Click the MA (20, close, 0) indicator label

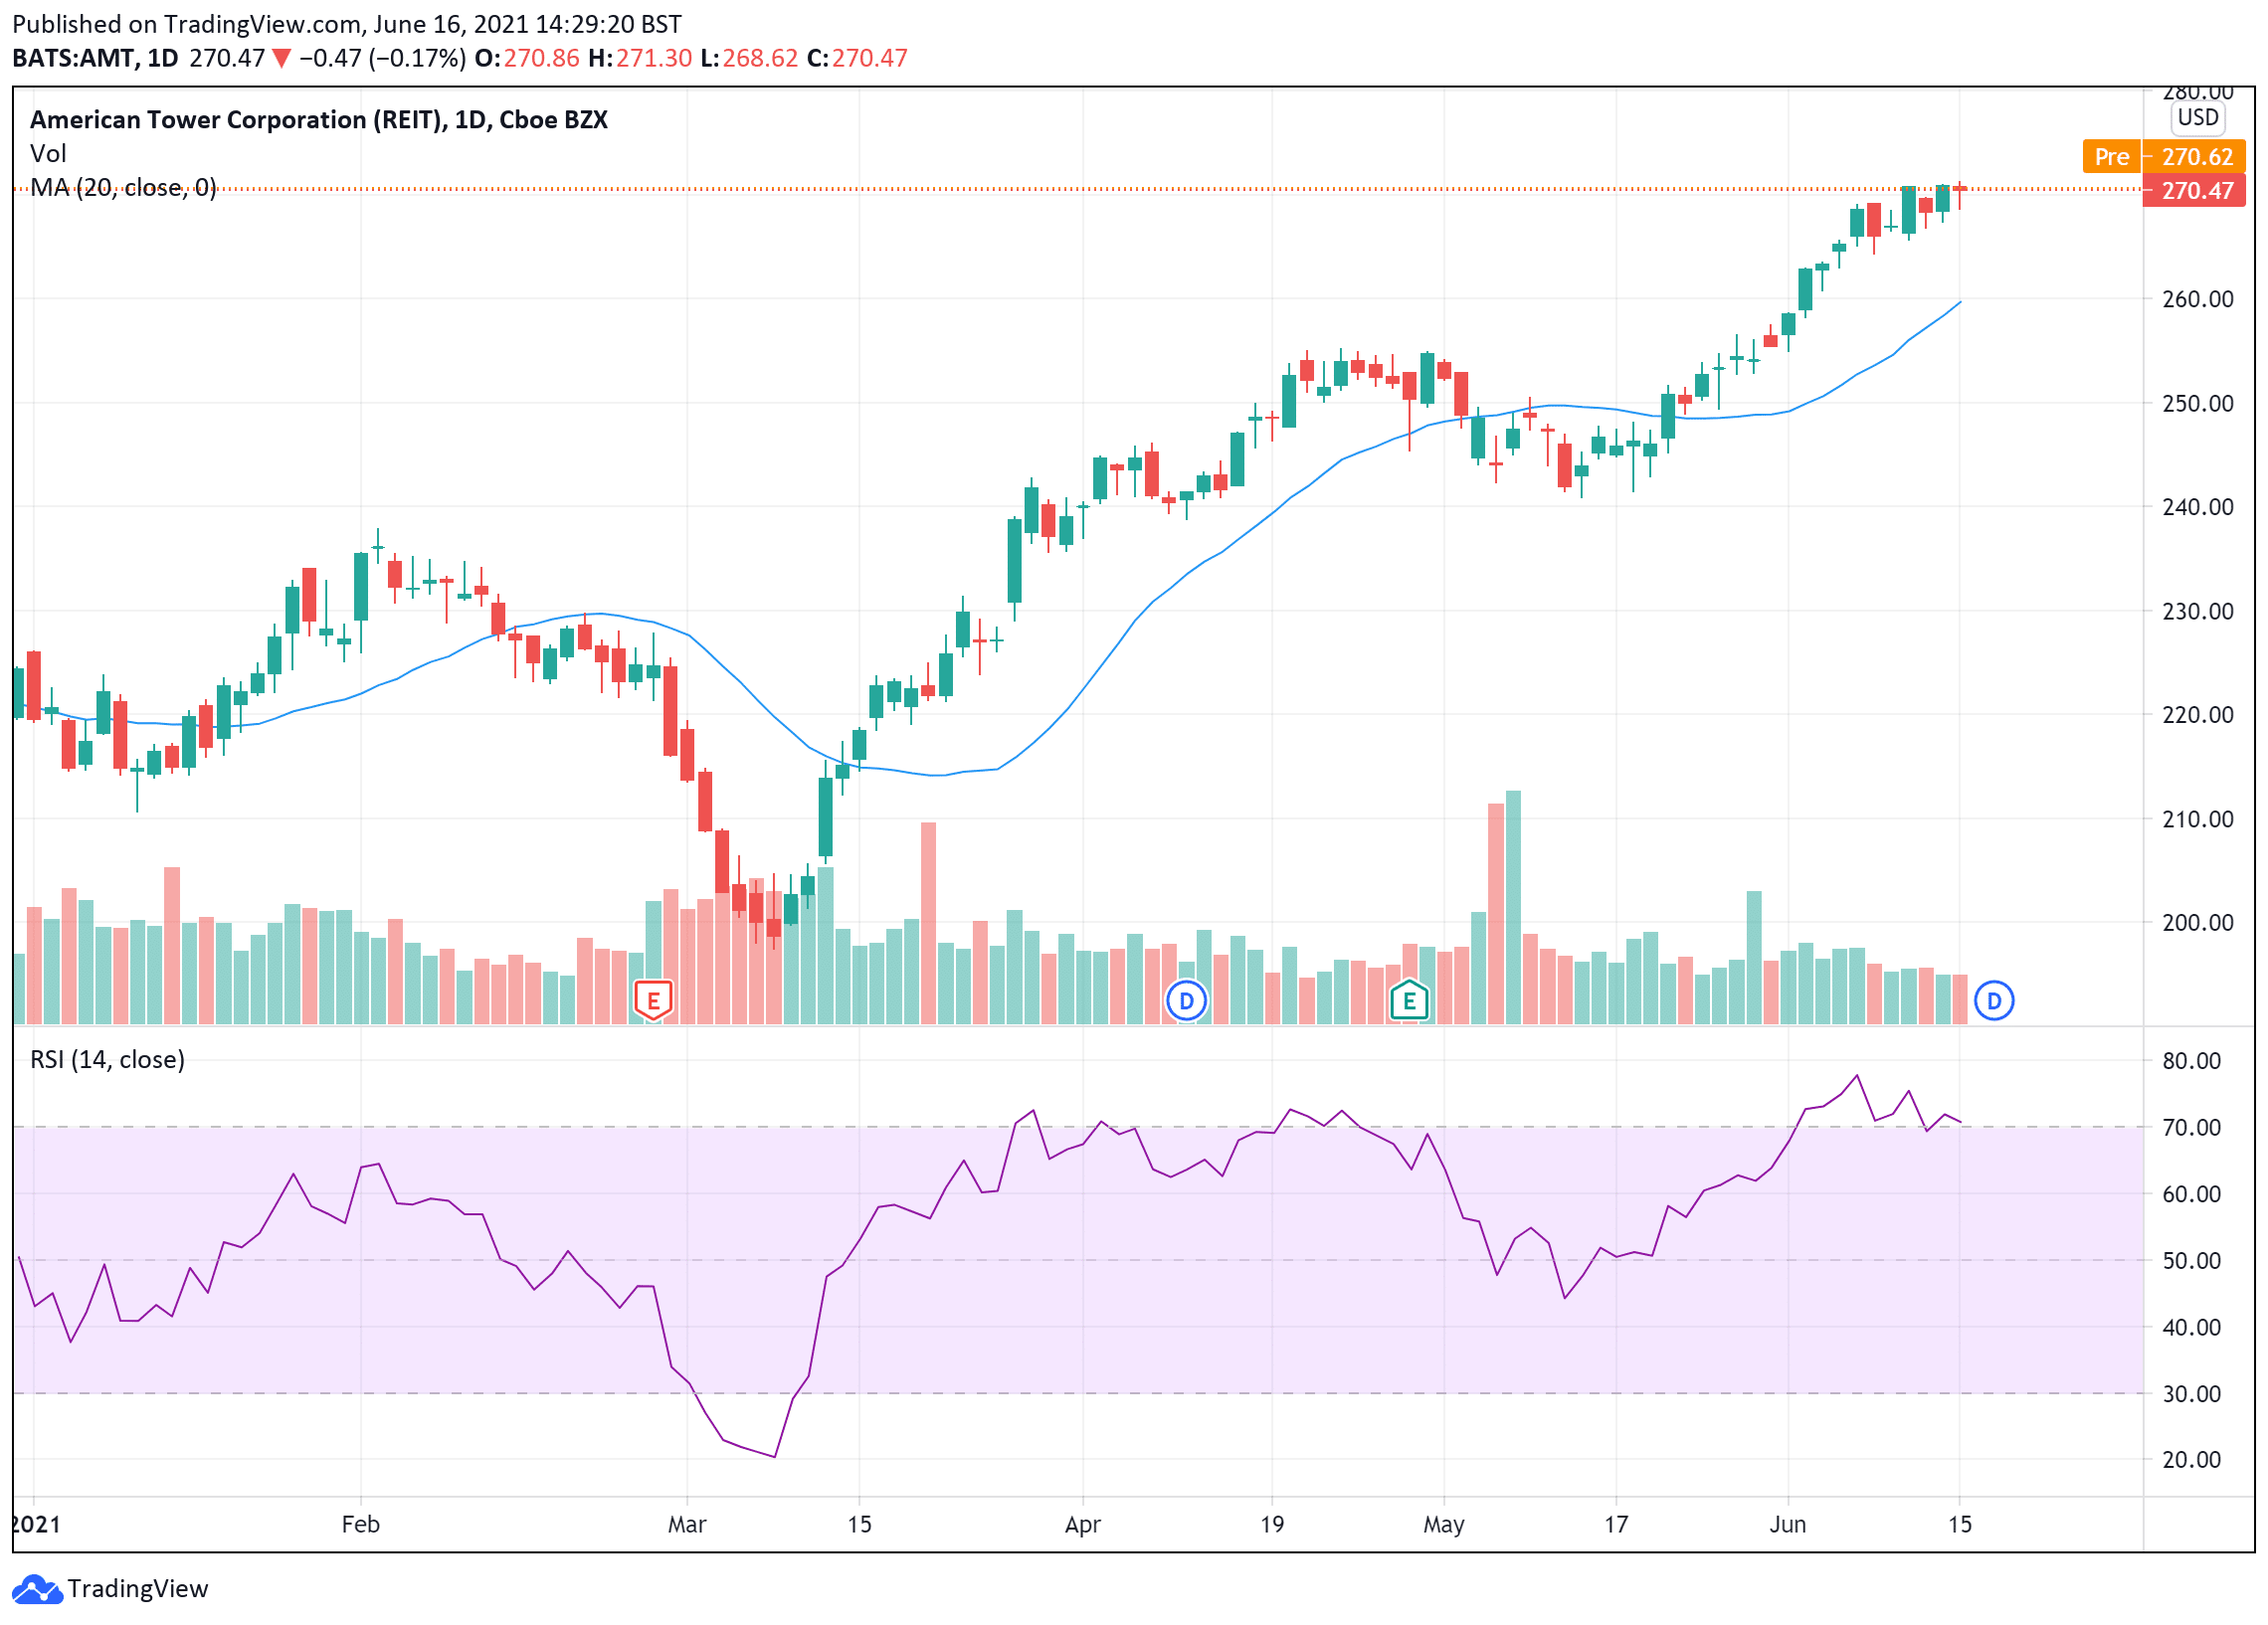123,188
